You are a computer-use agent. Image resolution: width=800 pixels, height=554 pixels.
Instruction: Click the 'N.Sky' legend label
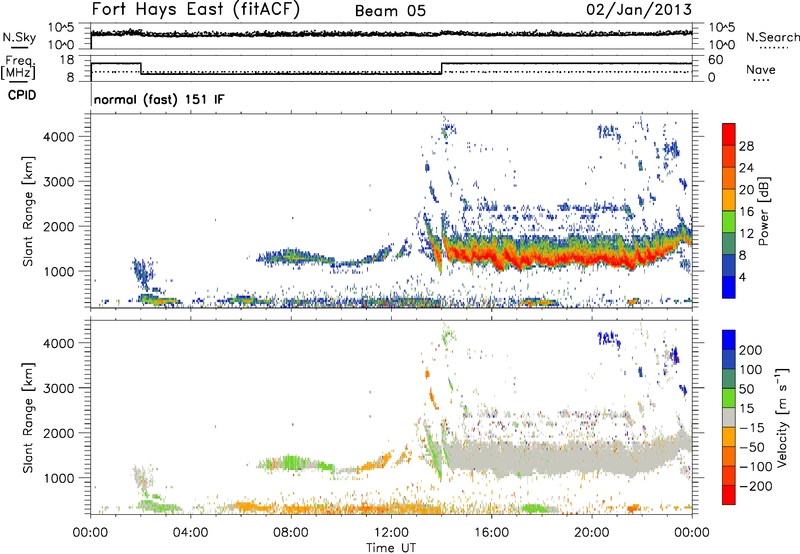click(19, 37)
